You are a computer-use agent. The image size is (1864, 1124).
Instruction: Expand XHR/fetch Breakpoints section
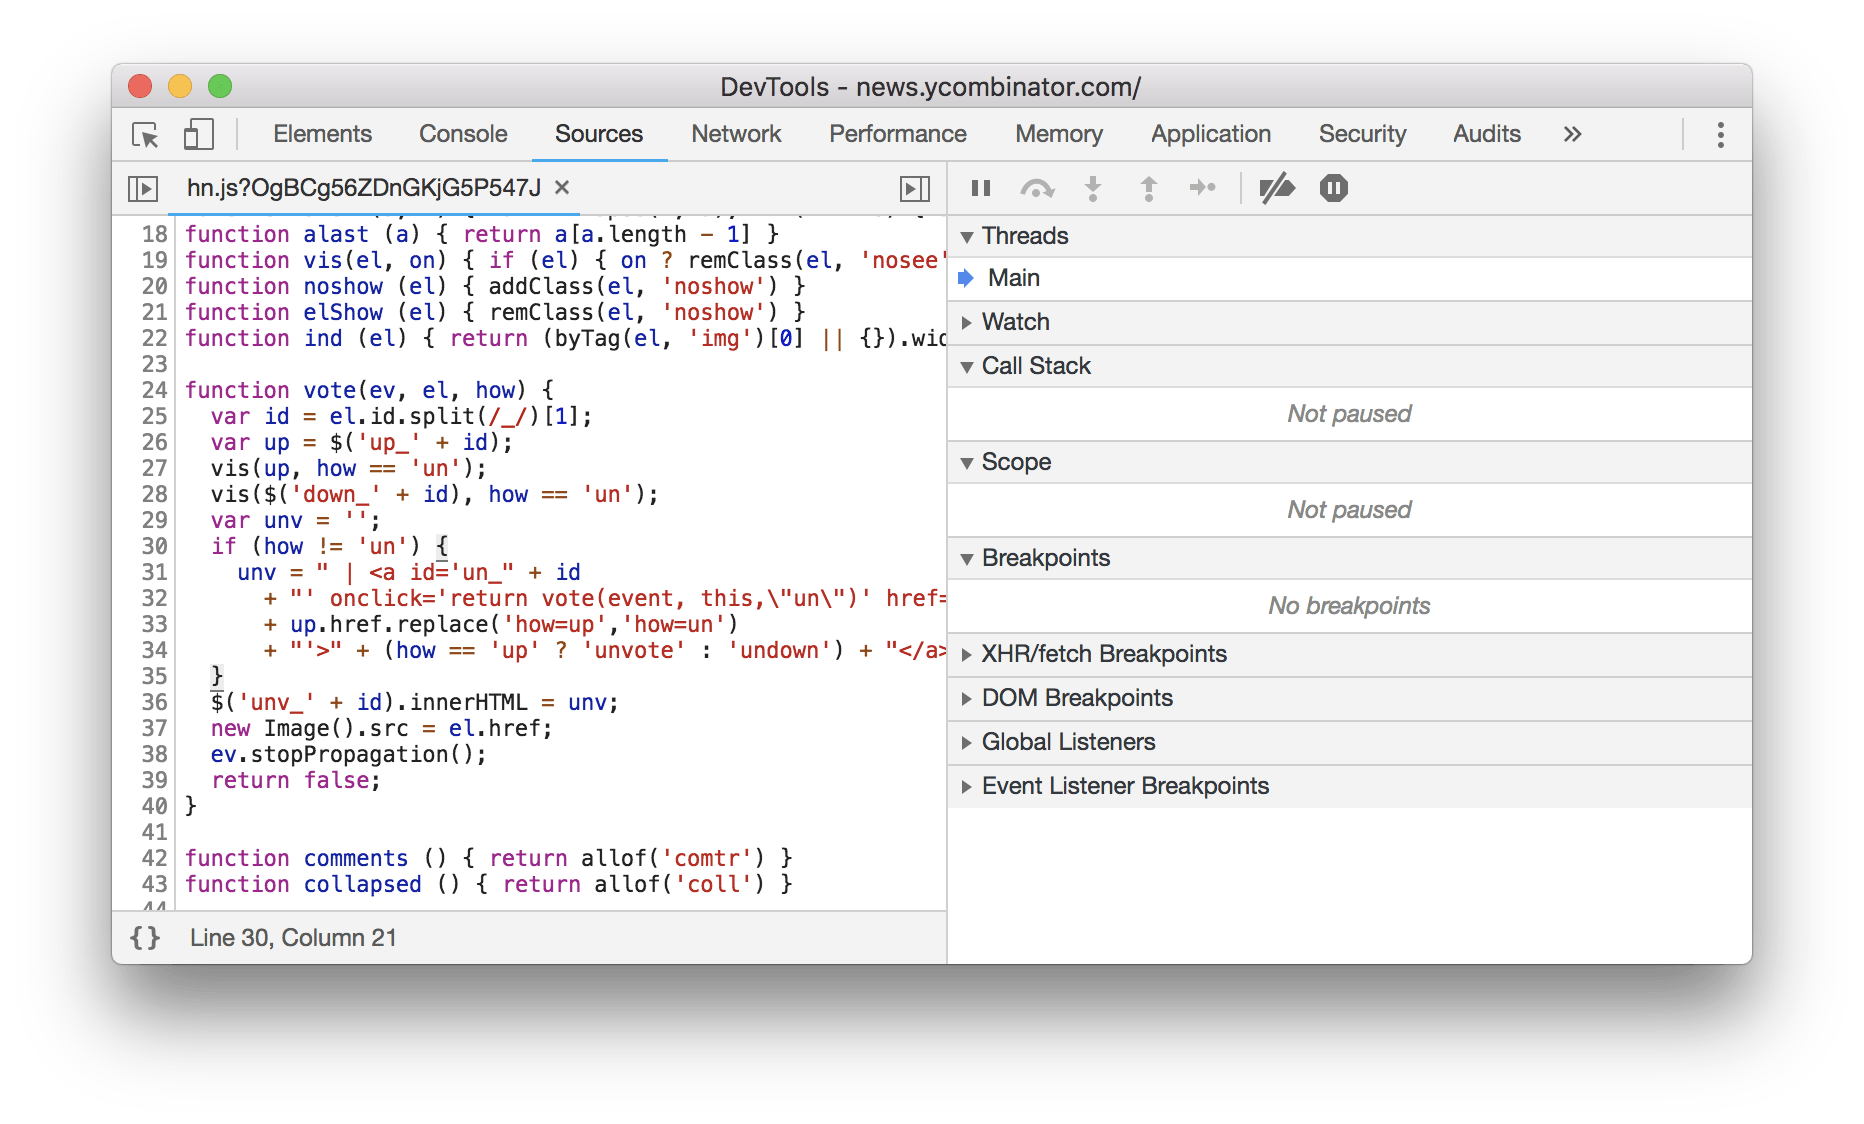[1103, 654]
